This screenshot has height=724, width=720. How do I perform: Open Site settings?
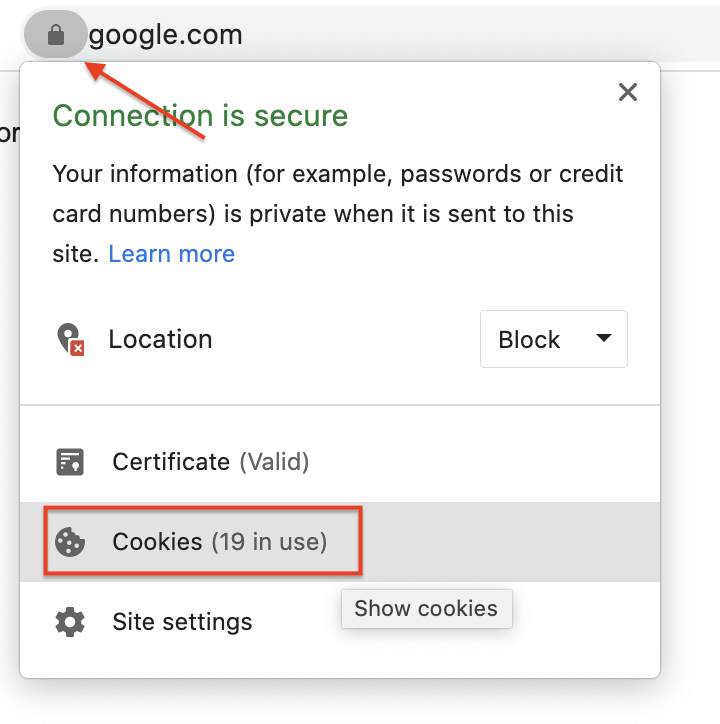182,622
